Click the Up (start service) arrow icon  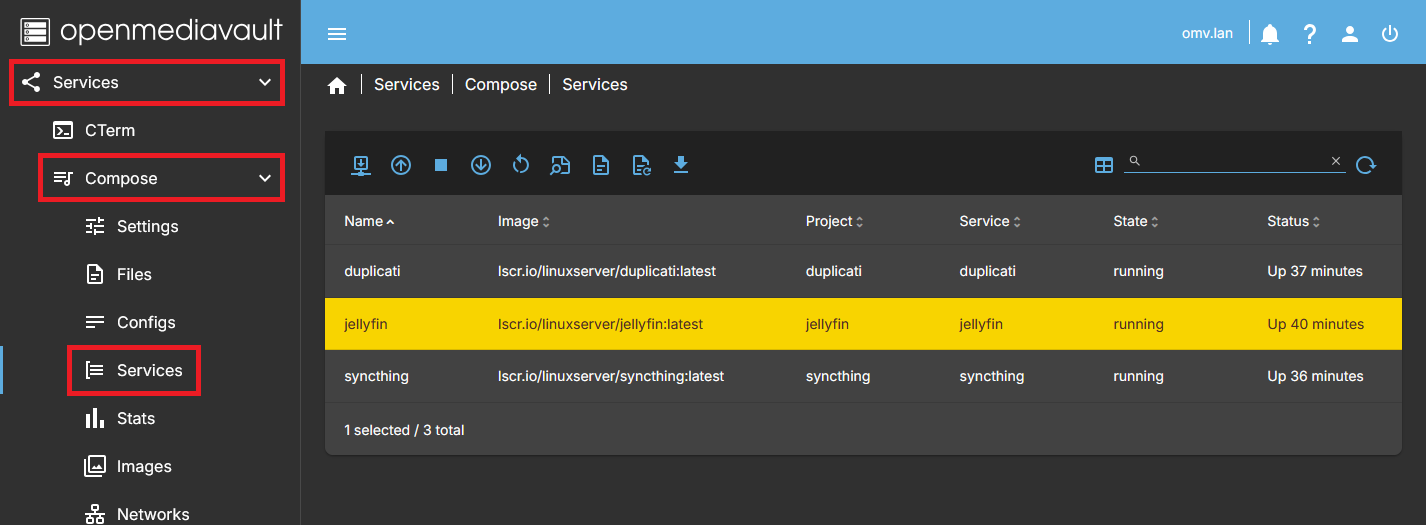[401, 165]
